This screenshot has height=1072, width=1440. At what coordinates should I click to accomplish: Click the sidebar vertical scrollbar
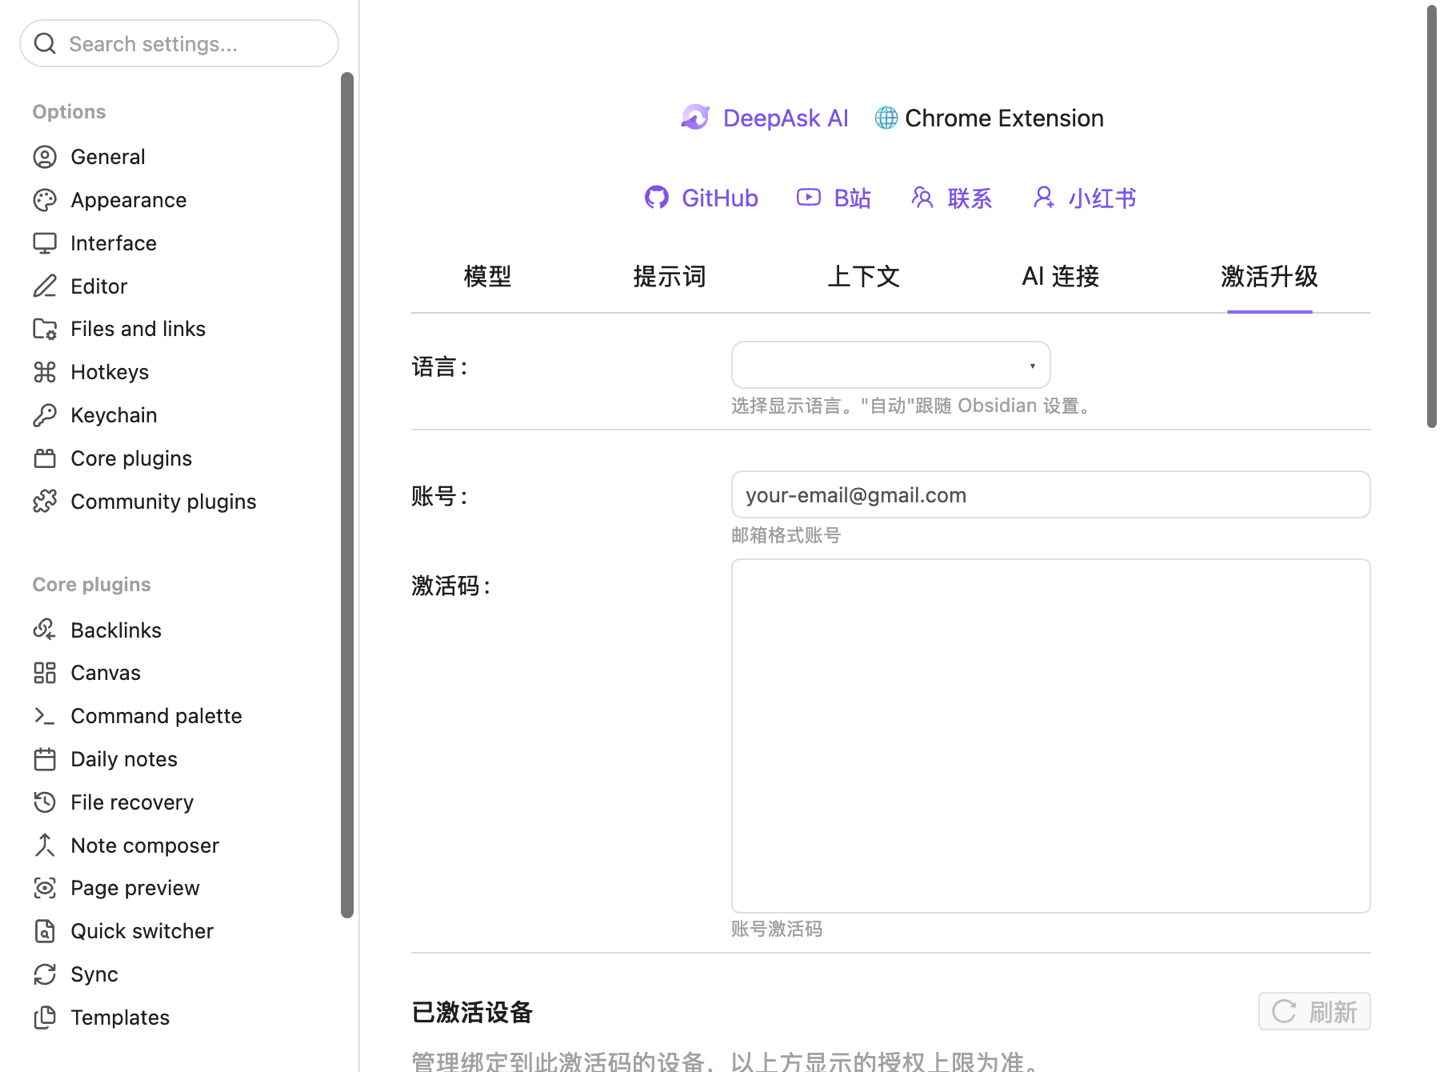pyautogui.click(x=347, y=494)
